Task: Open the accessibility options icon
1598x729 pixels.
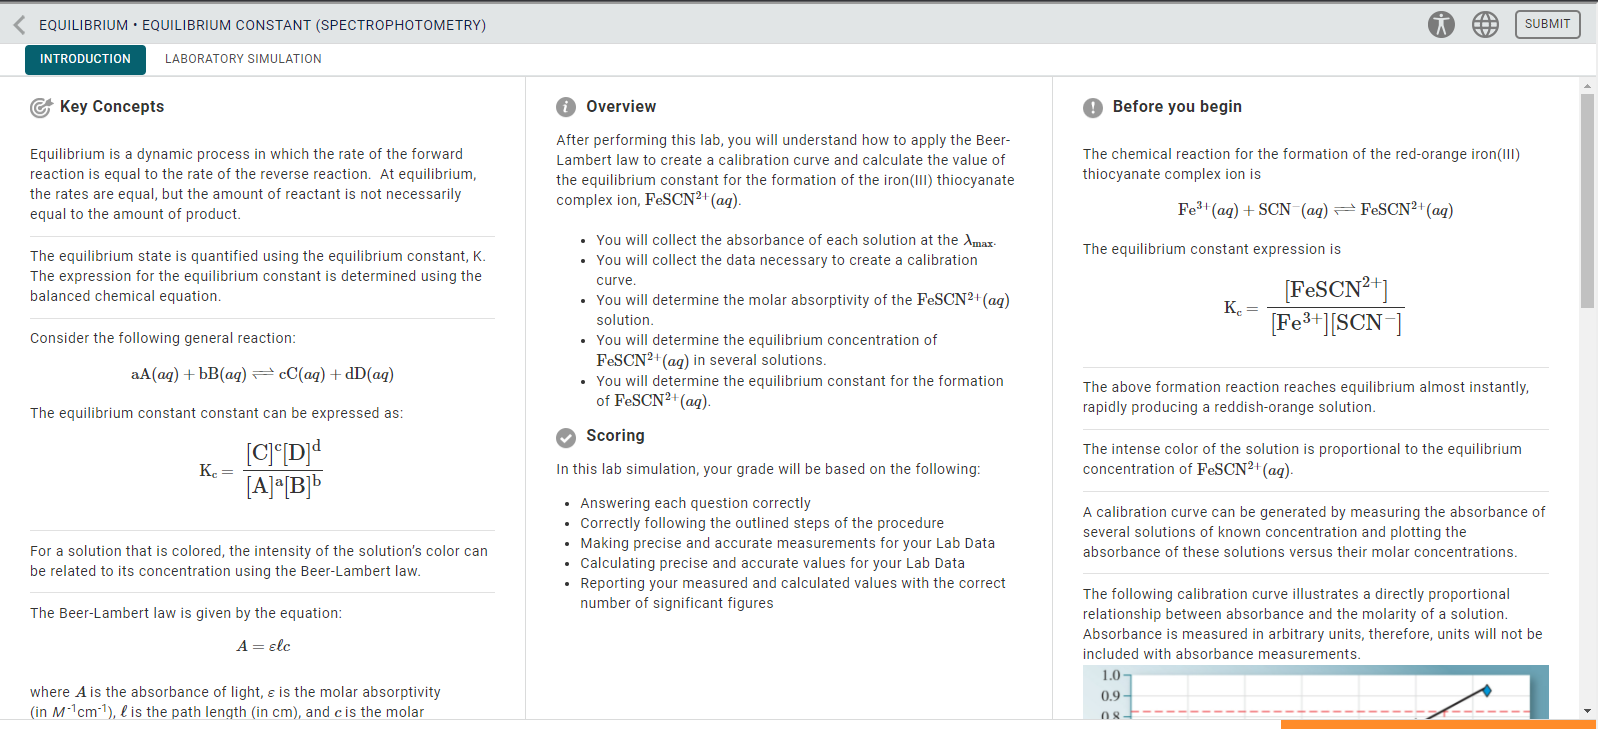Action: click(x=1441, y=24)
